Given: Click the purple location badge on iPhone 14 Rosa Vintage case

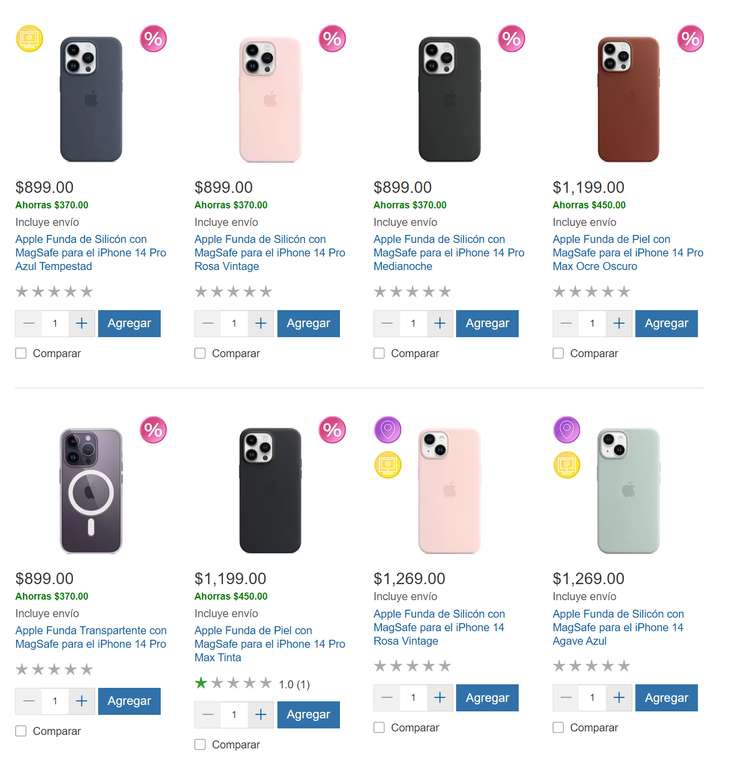Looking at the screenshot, I should [x=388, y=430].
